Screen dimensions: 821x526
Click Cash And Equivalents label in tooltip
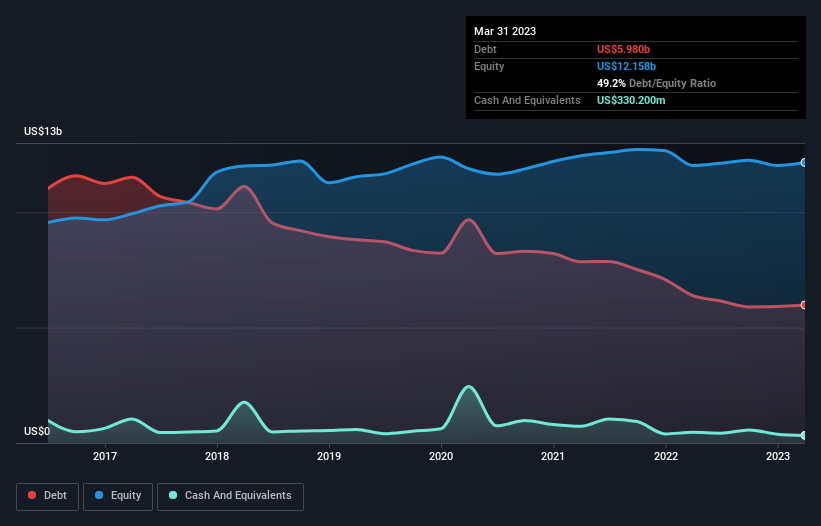tap(527, 100)
